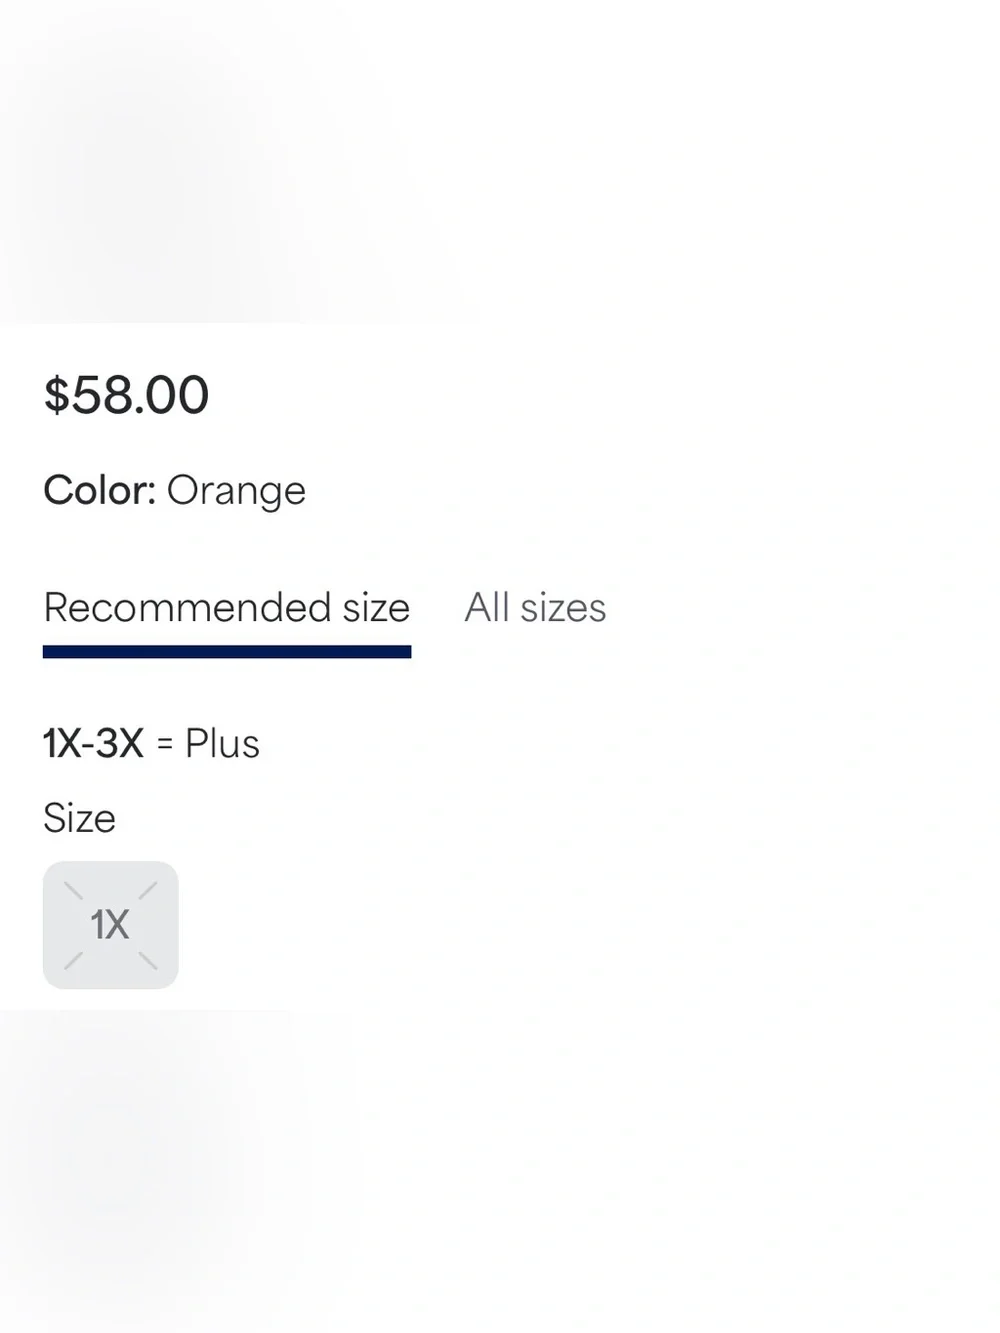Select the unavailable 1X size swatch

coord(110,925)
